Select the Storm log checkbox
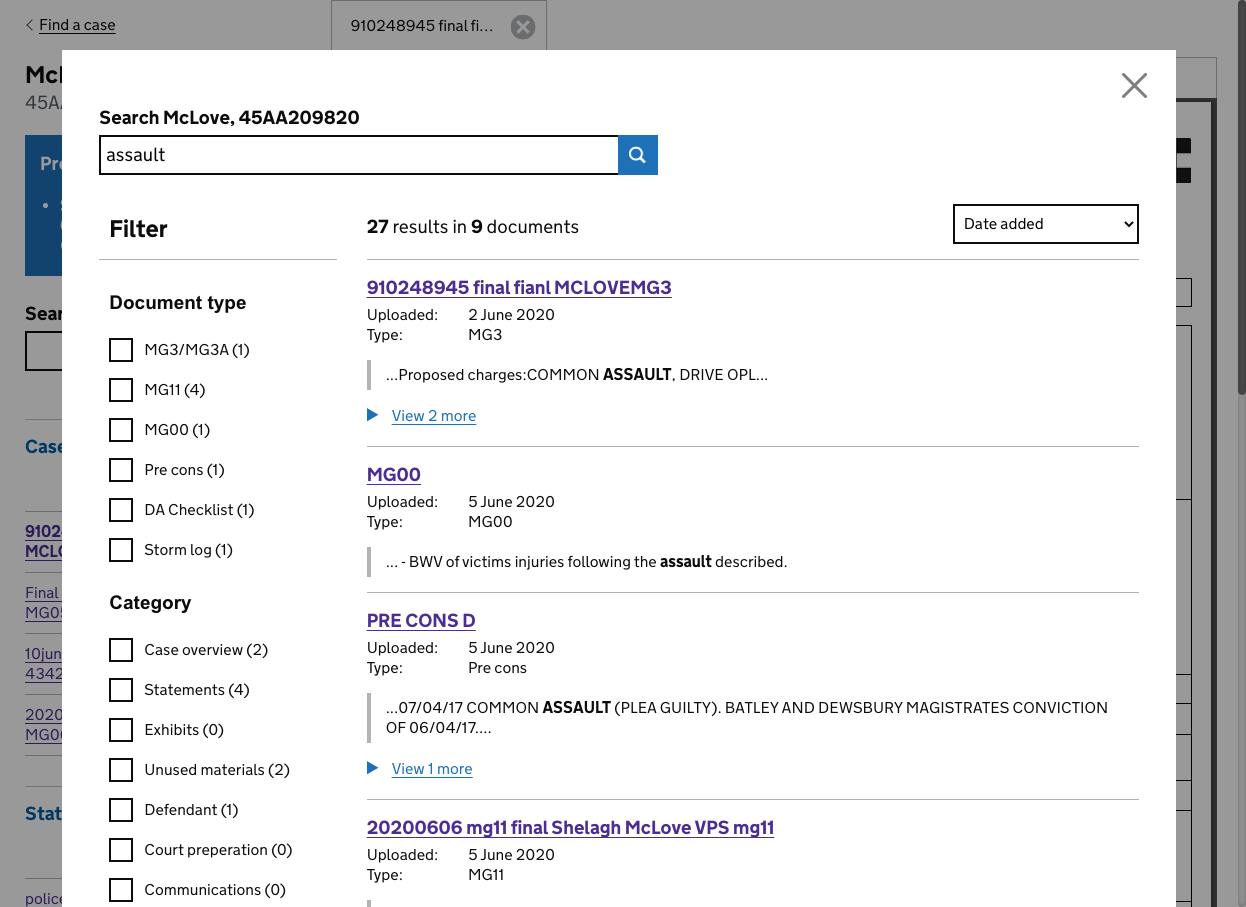The width and height of the screenshot is (1246, 907). [x=121, y=550]
